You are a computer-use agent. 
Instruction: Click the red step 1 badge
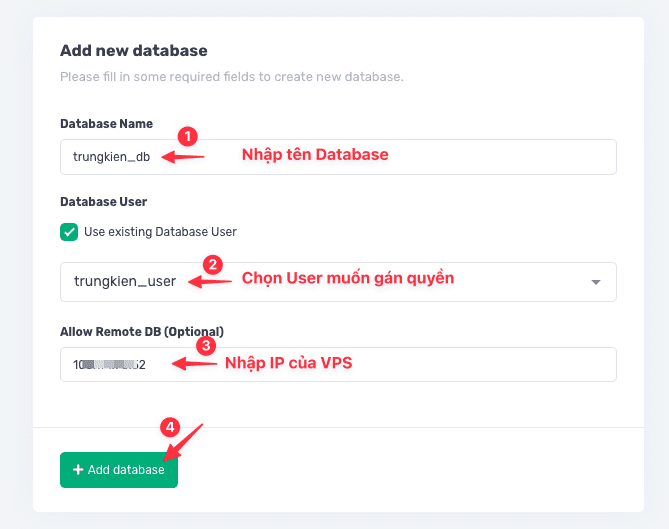(187, 135)
